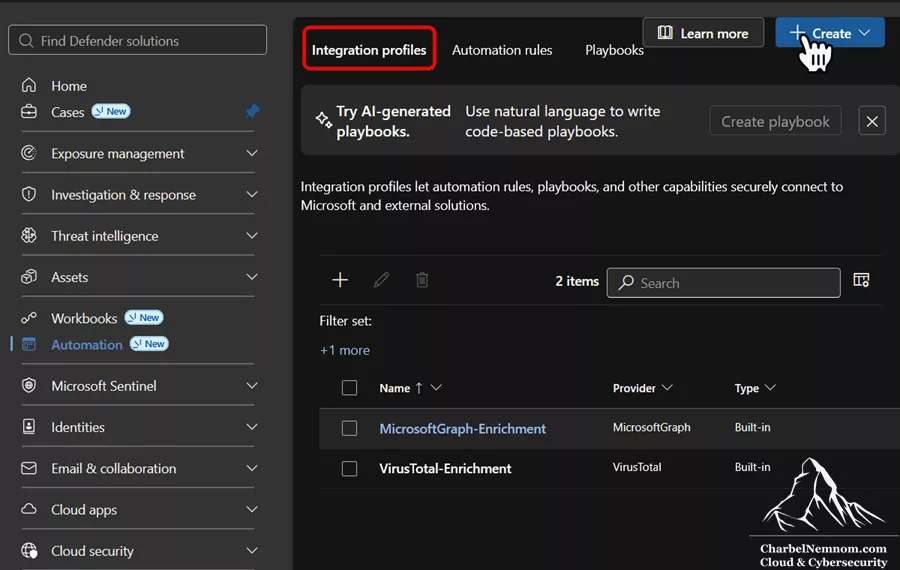Viewport: 900px width, 570px height.
Task: Click the Cloud security icon
Action: [x=29, y=550]
